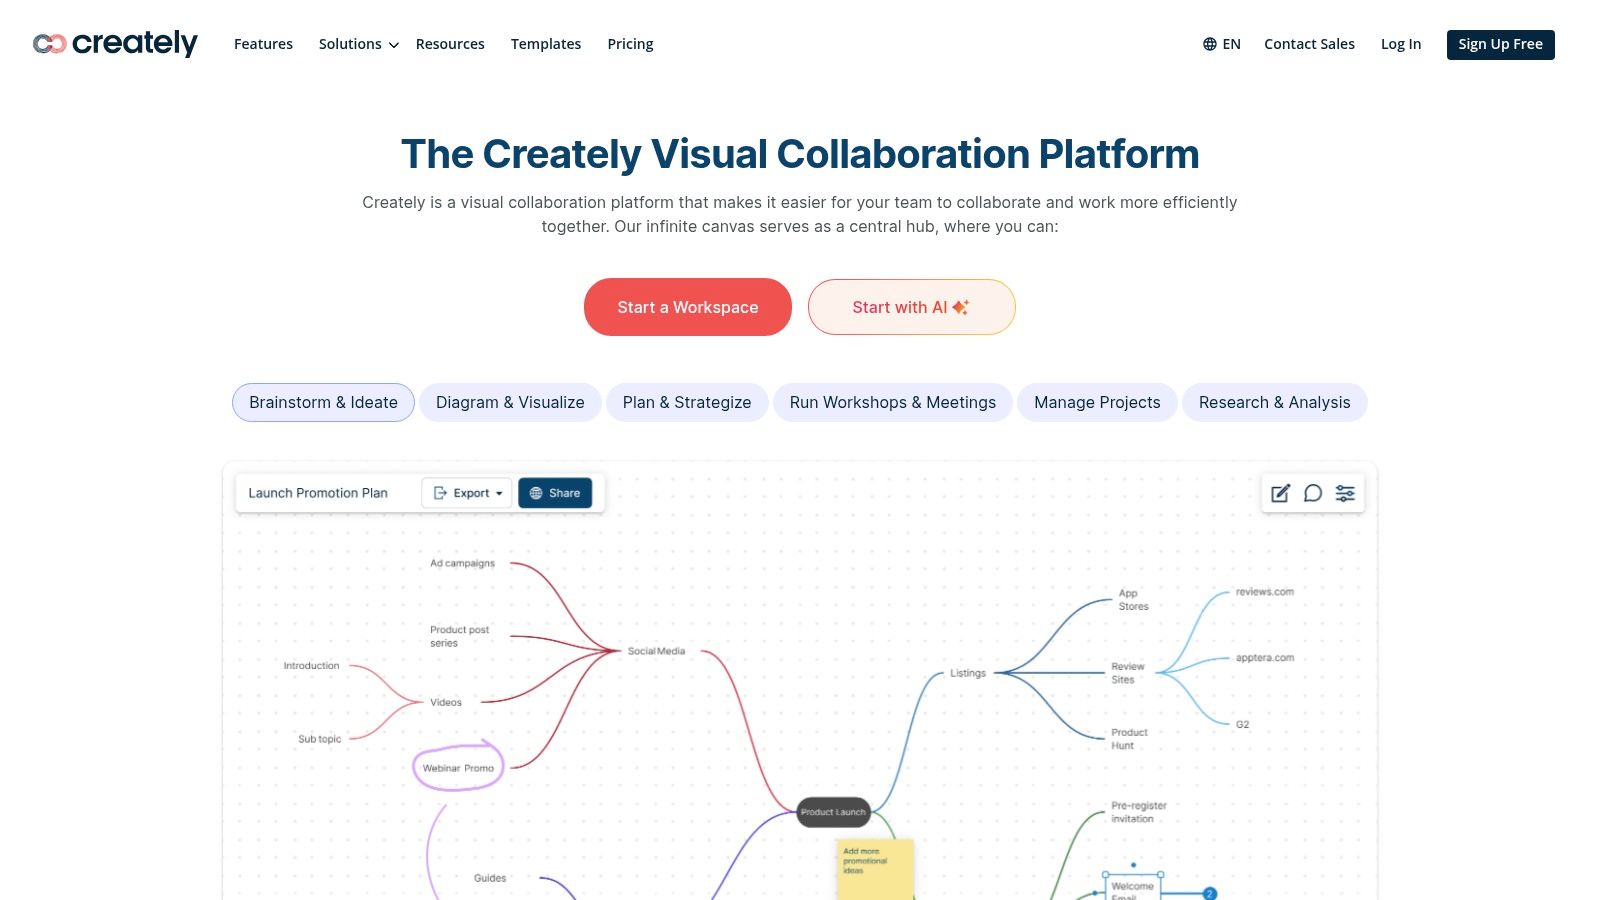Click the Pre-register invitation node
The height and width of the screenshot is (900, 1600).
click(x=1138, y=812)
